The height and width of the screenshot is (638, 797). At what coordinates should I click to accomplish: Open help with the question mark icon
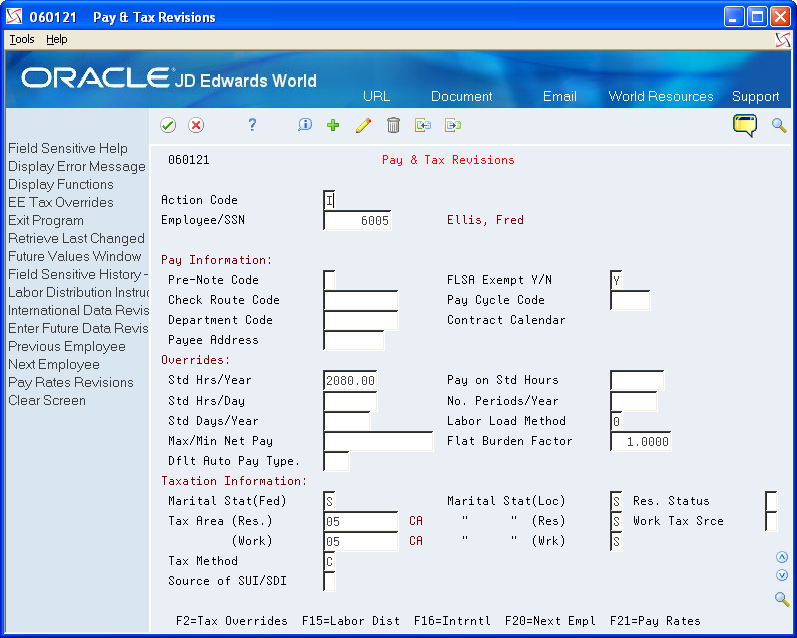pyautogui.click(x=252, y=125)
